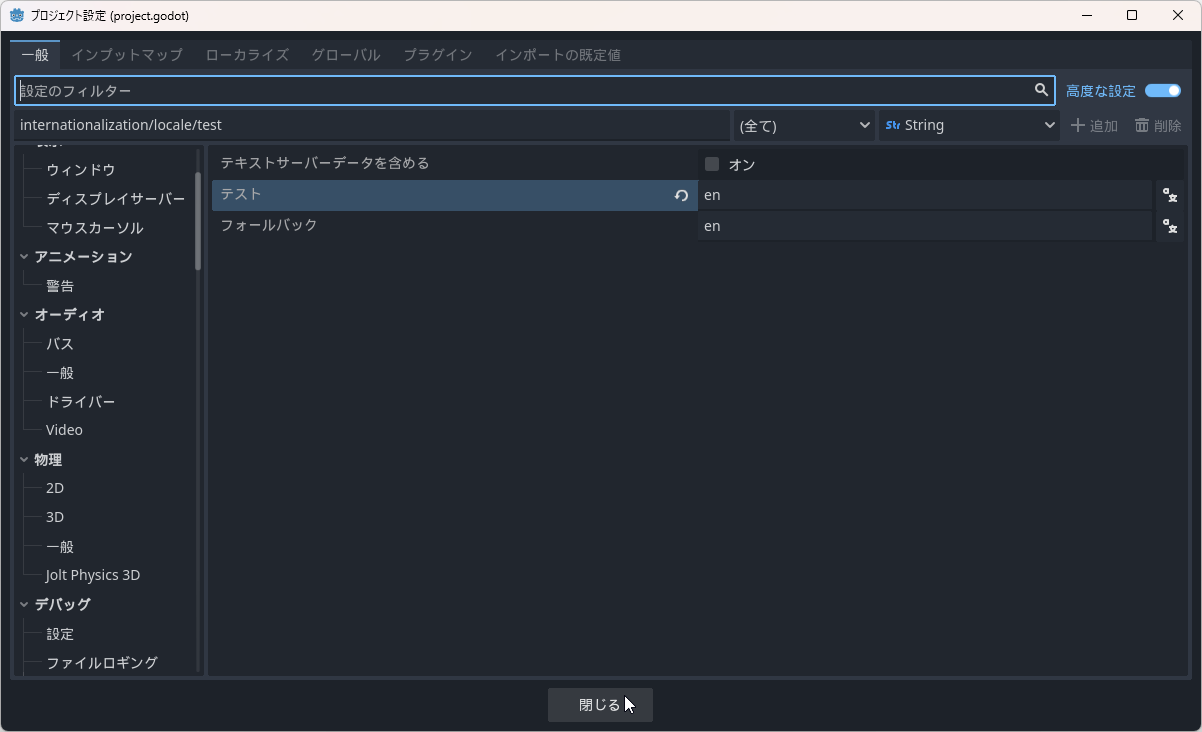Open the String type dropdown

(x=969, y=125)
